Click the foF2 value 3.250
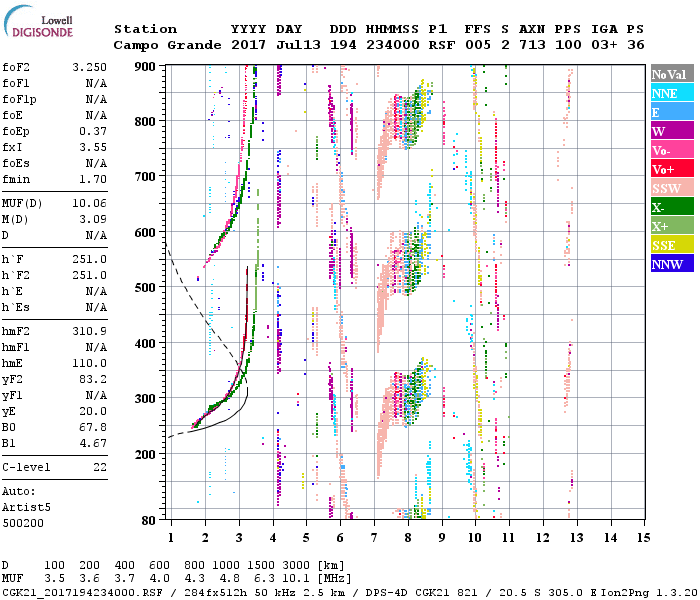Screen dimensions: 700x600 [89, 67]
